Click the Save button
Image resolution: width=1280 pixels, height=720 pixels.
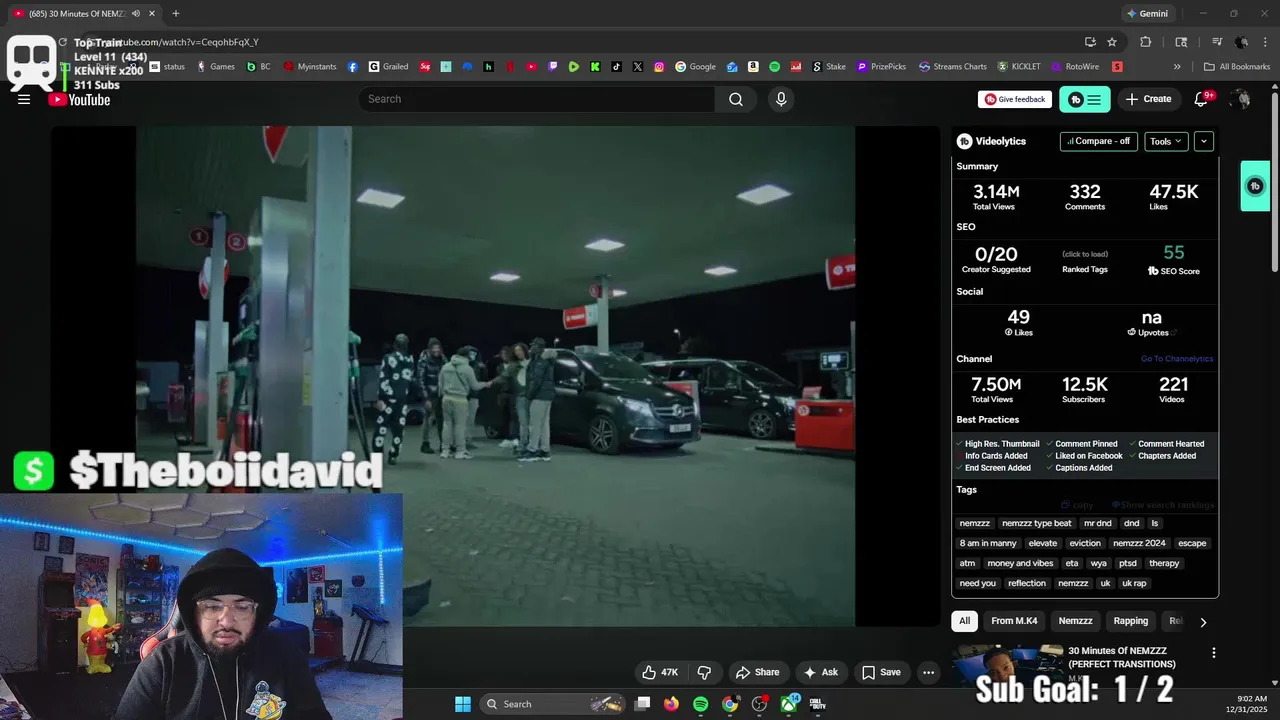pyautogui.click(x=881, y=672)
